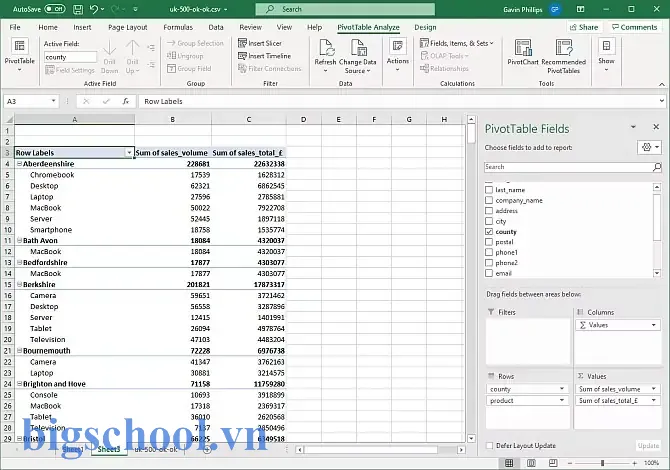
Task: Open the Comments pane
Action: coord(634,27)
